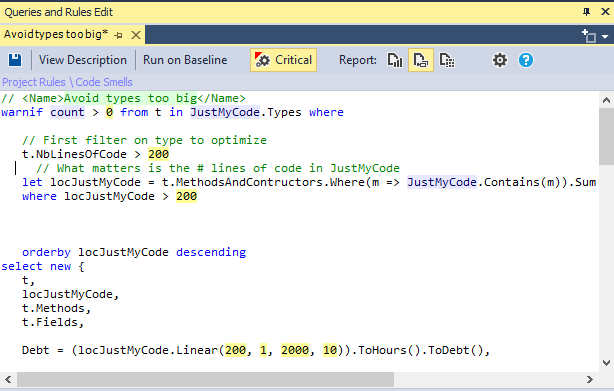The image size is (614, 391).
Task: Click the vertical scrollbar up arrow
Action: [x=606, y=100]
